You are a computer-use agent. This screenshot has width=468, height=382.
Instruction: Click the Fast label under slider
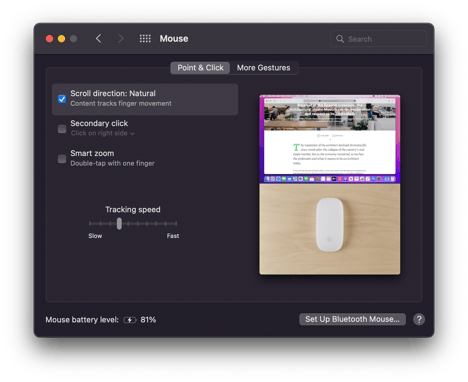[173, 236]
